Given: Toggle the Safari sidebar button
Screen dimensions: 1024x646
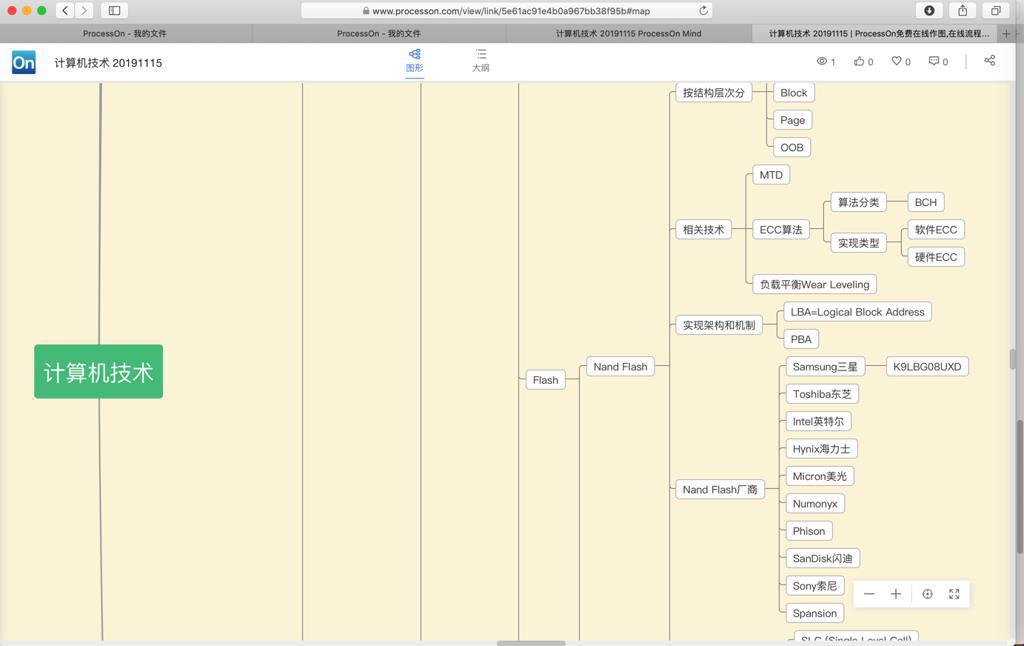Looking at the screenshot, I should tap(114, 10).
